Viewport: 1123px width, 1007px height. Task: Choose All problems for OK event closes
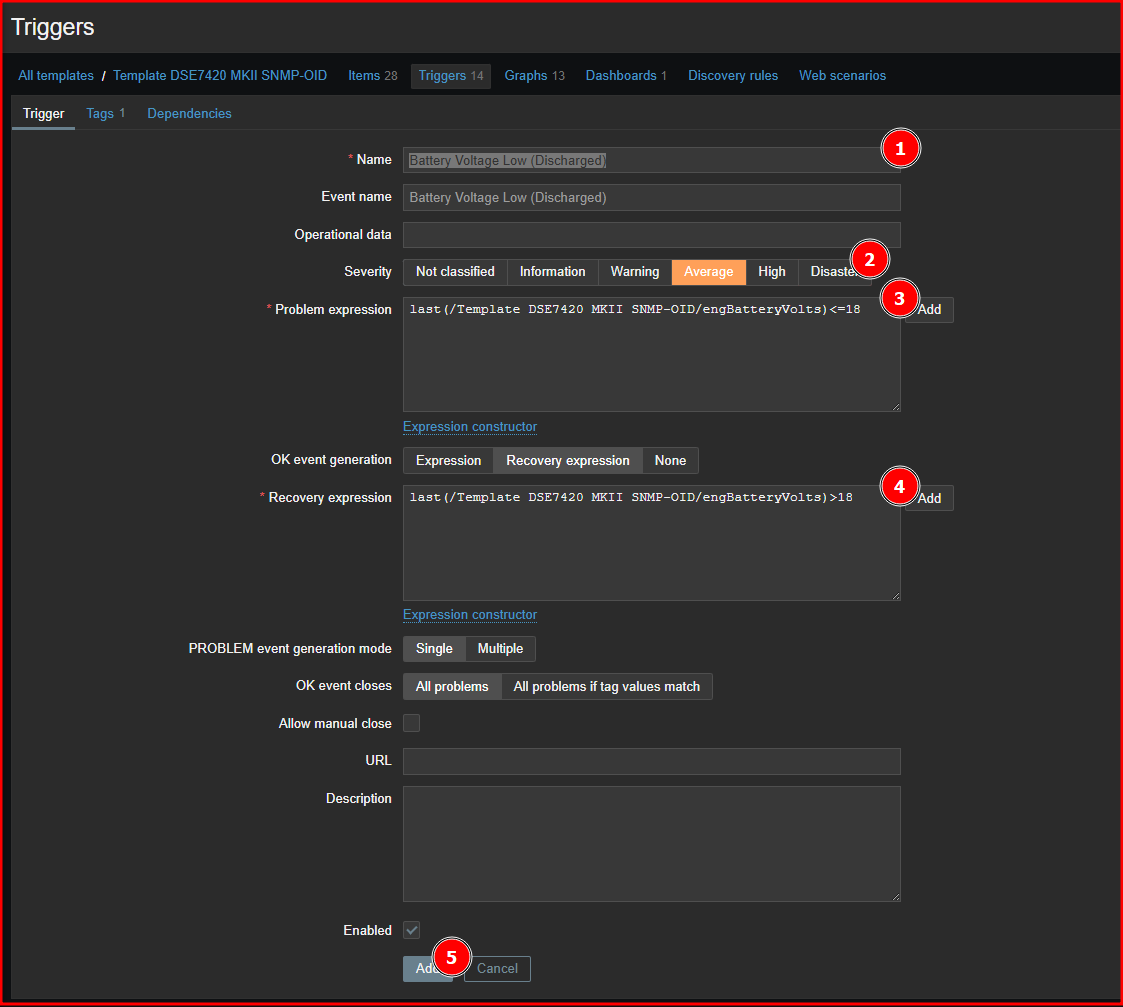[452, 686]
